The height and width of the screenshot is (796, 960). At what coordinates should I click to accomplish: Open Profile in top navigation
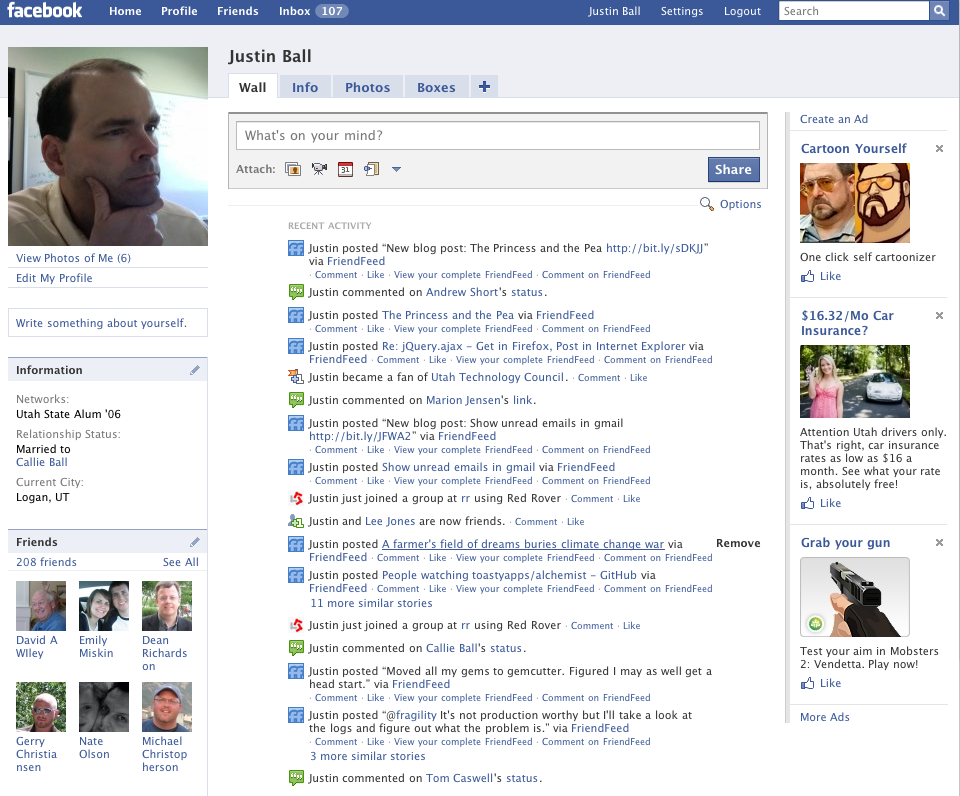pos(179,11)
